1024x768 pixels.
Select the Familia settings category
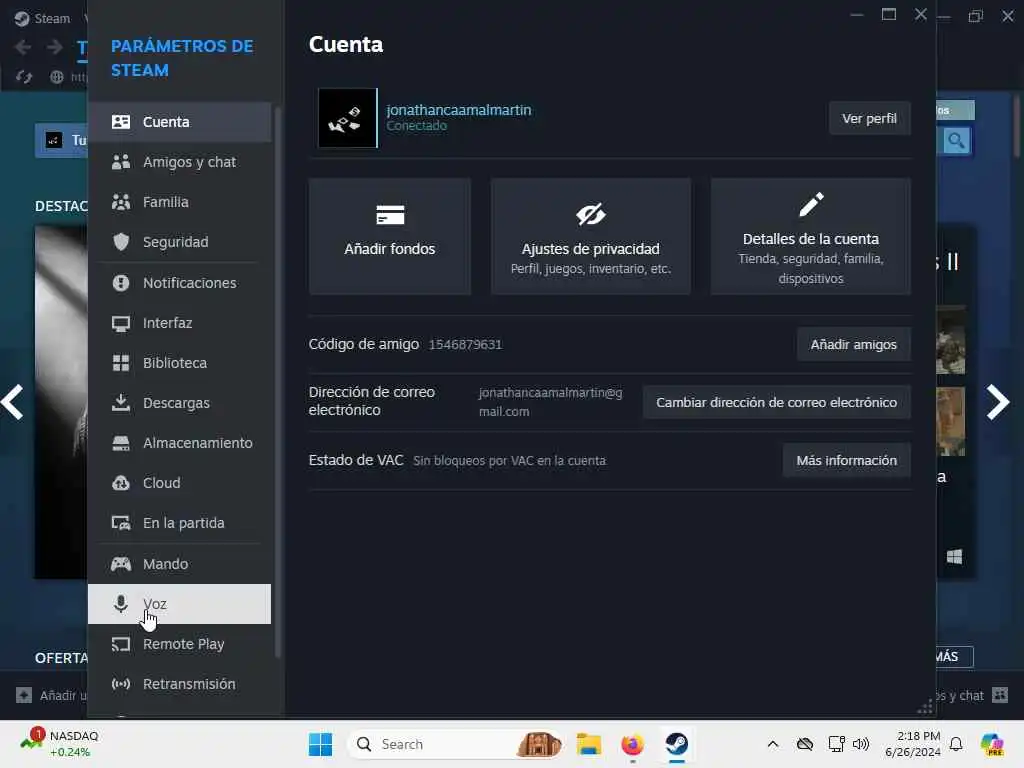180,202
